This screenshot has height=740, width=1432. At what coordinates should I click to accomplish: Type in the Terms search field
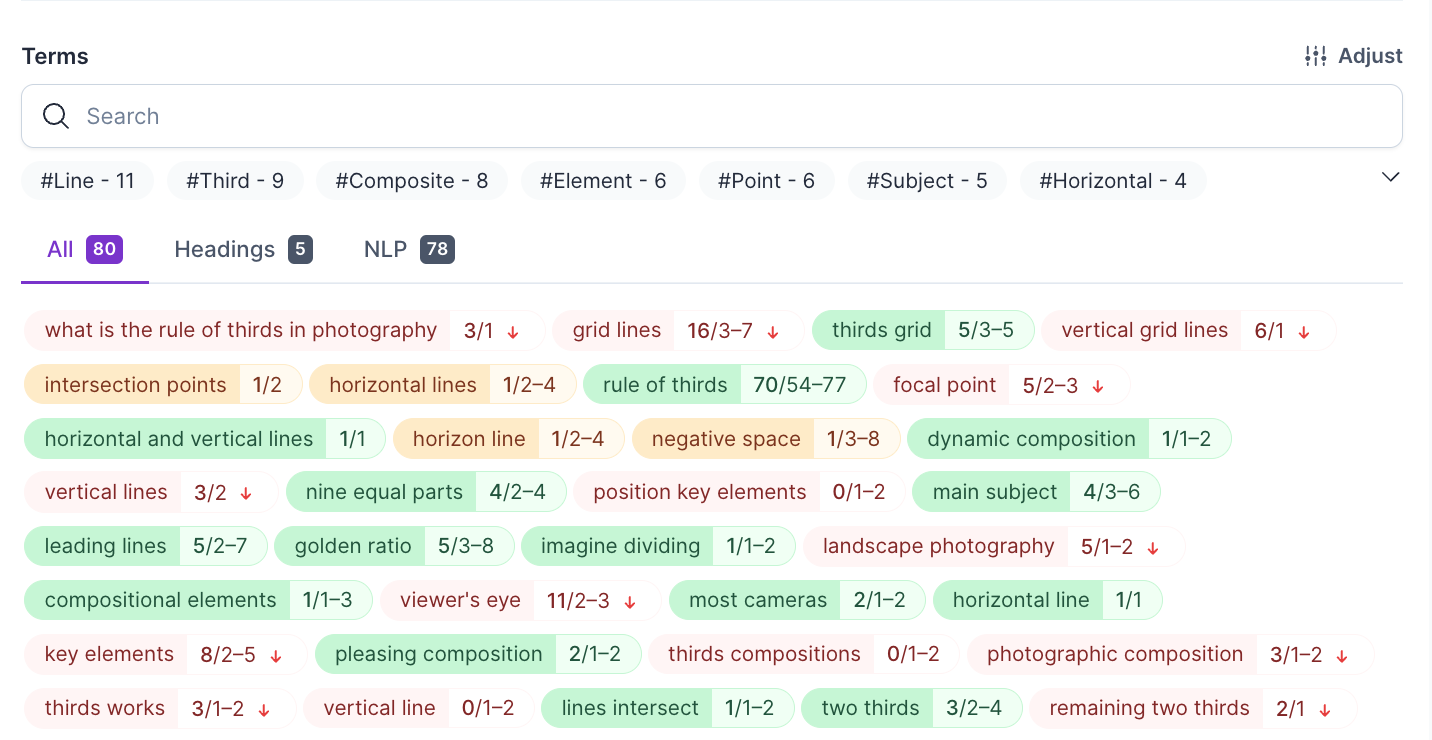(700, 116)
